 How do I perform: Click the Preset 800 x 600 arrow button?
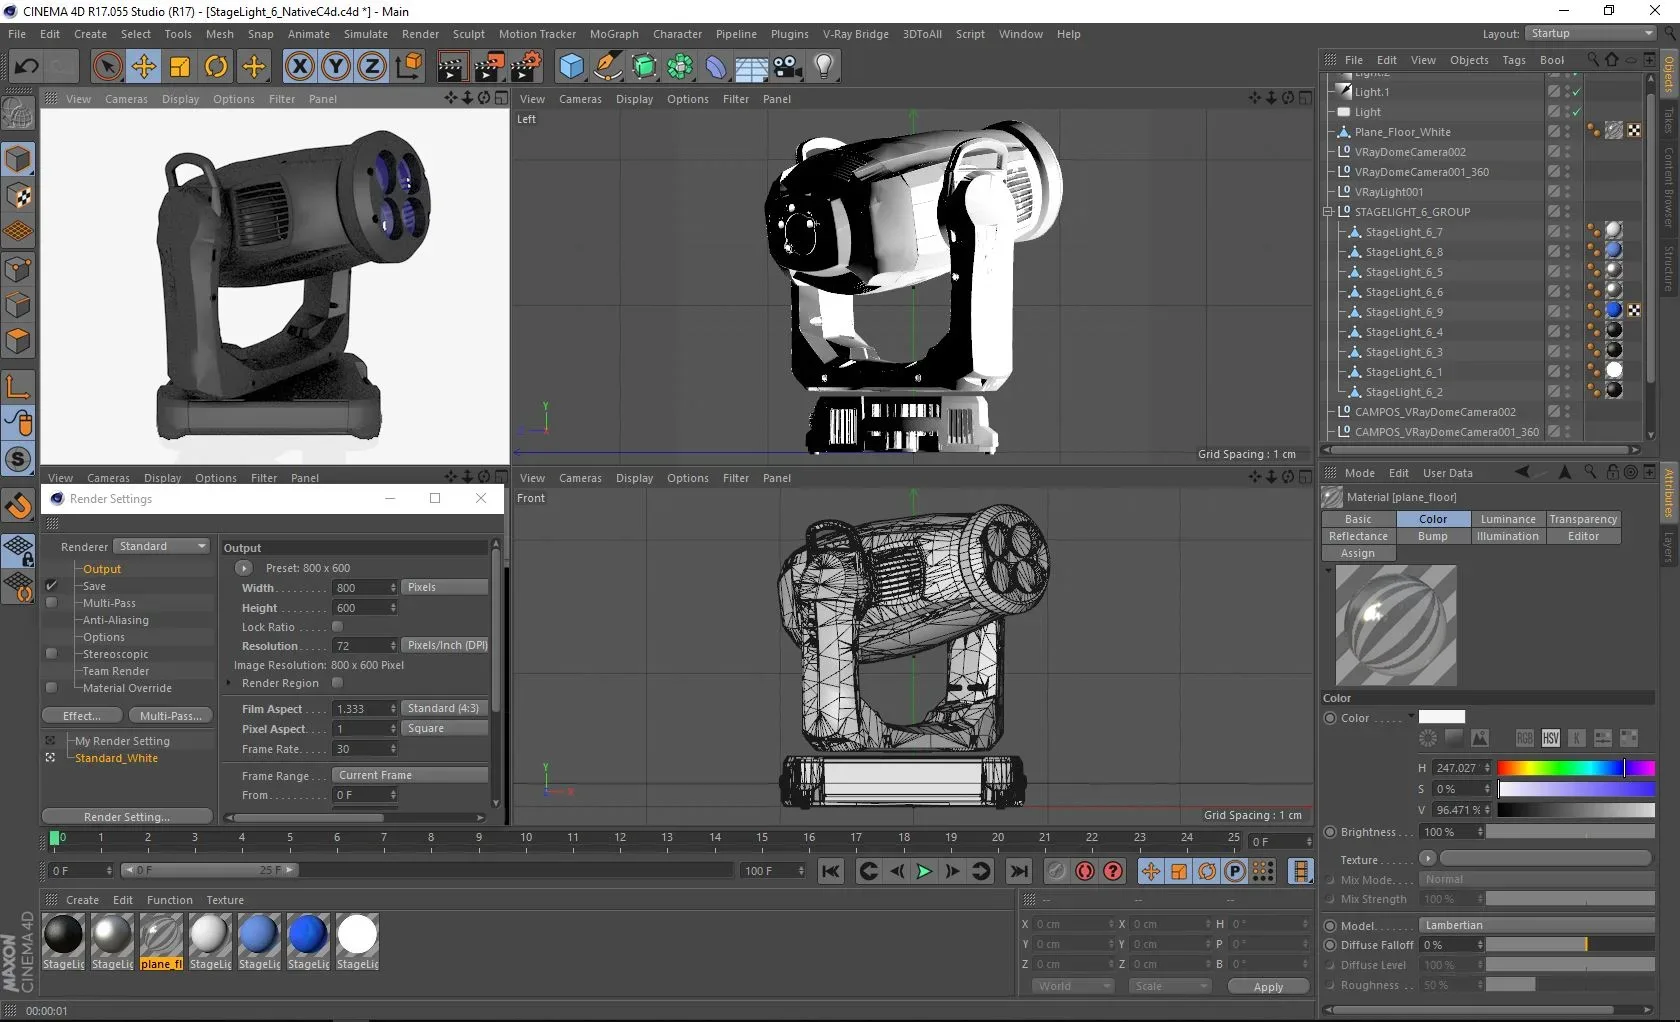tap(244, 568)
